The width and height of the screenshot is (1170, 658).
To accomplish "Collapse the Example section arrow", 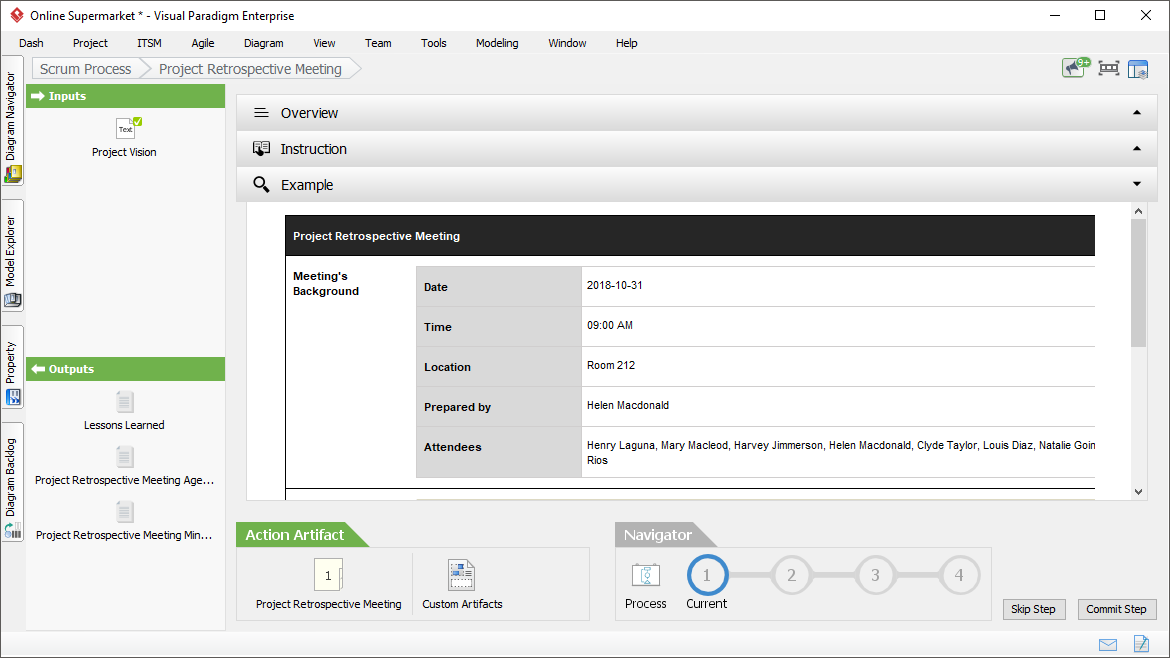I will (1137, 184).
